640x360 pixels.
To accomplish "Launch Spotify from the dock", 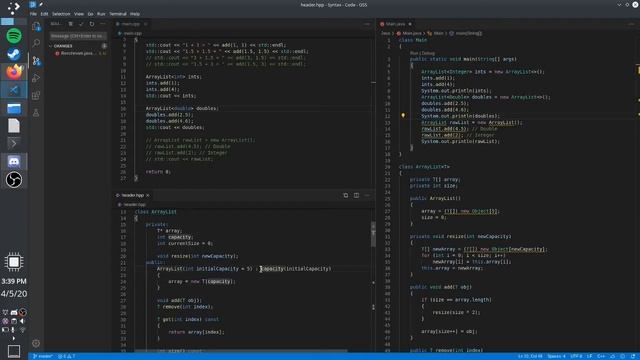I will (x=14, y=36).
